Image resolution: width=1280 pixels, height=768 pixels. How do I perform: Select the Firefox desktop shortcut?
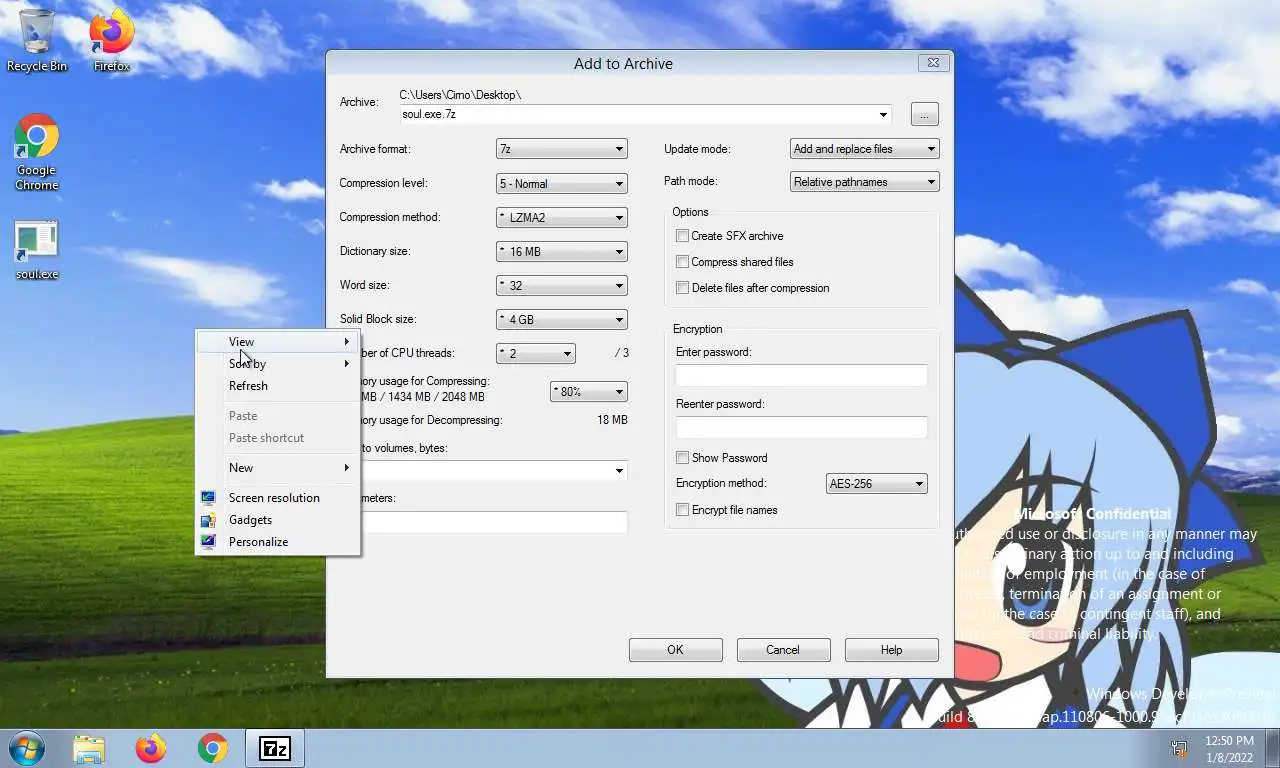click(x=112, y=41)
